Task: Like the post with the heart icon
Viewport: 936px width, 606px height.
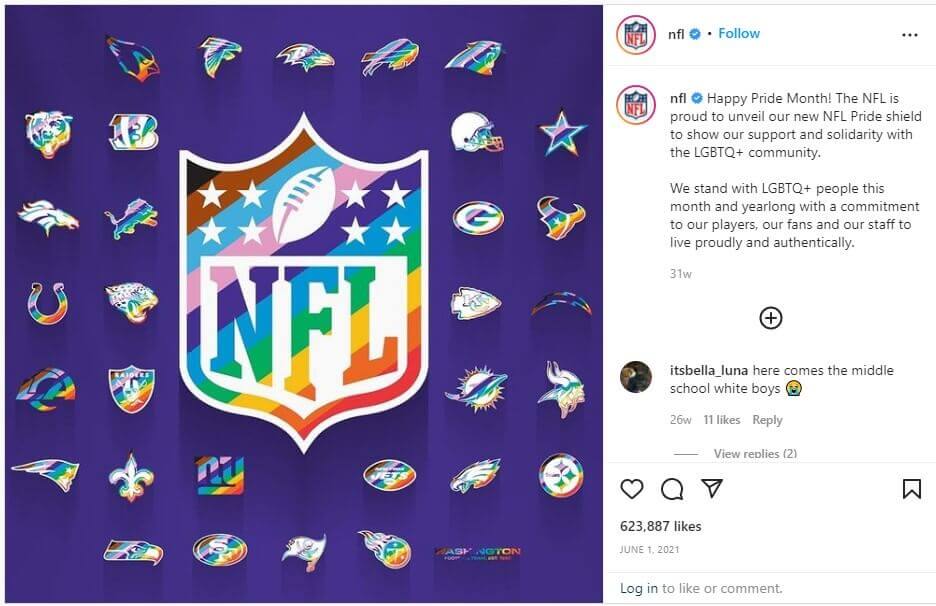Action: [x=632, y=488]
